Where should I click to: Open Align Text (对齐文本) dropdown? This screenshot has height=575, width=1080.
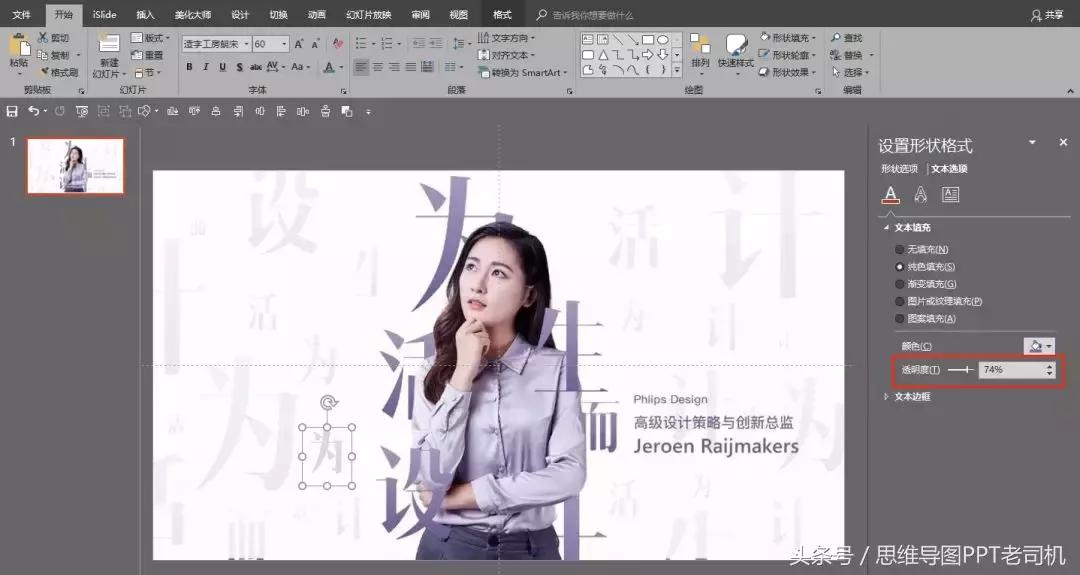[506, 54]
